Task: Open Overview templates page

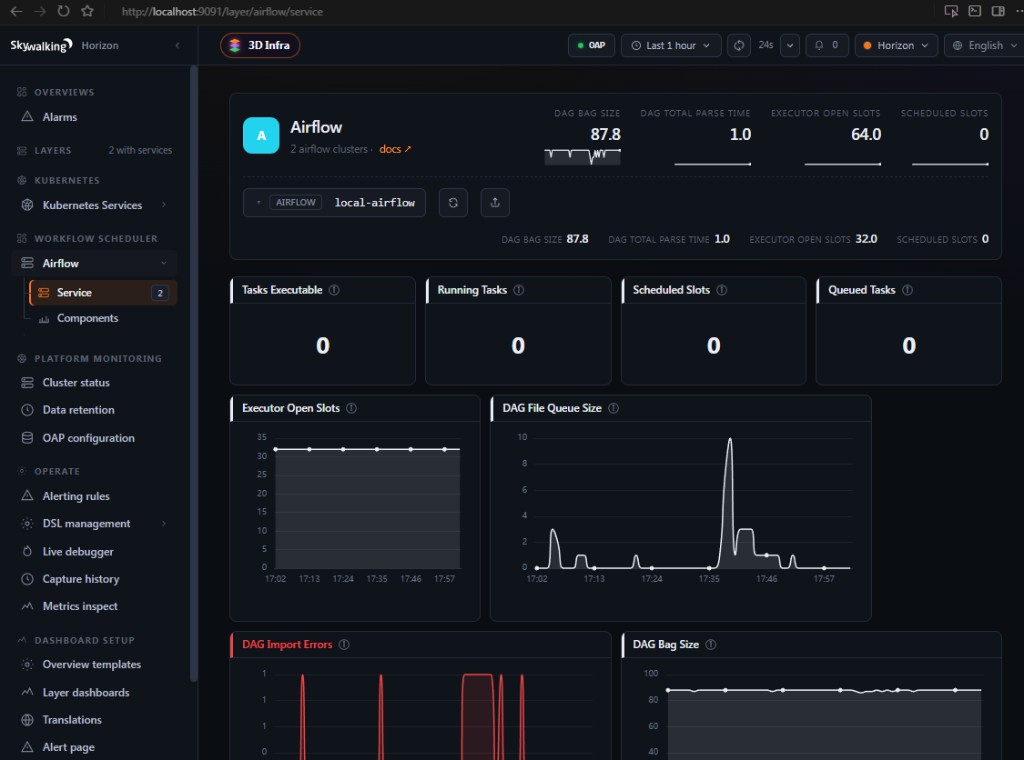Action: (x=95, y=665)
